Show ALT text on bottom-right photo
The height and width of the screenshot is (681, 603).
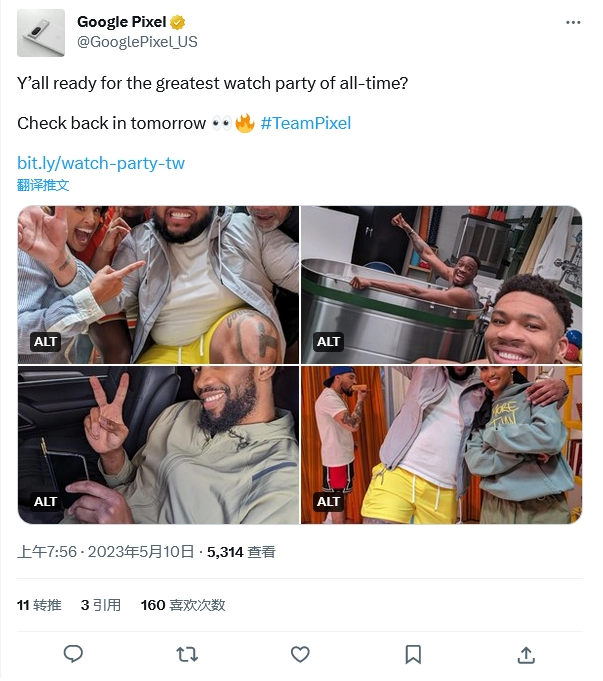click(328, 503)
